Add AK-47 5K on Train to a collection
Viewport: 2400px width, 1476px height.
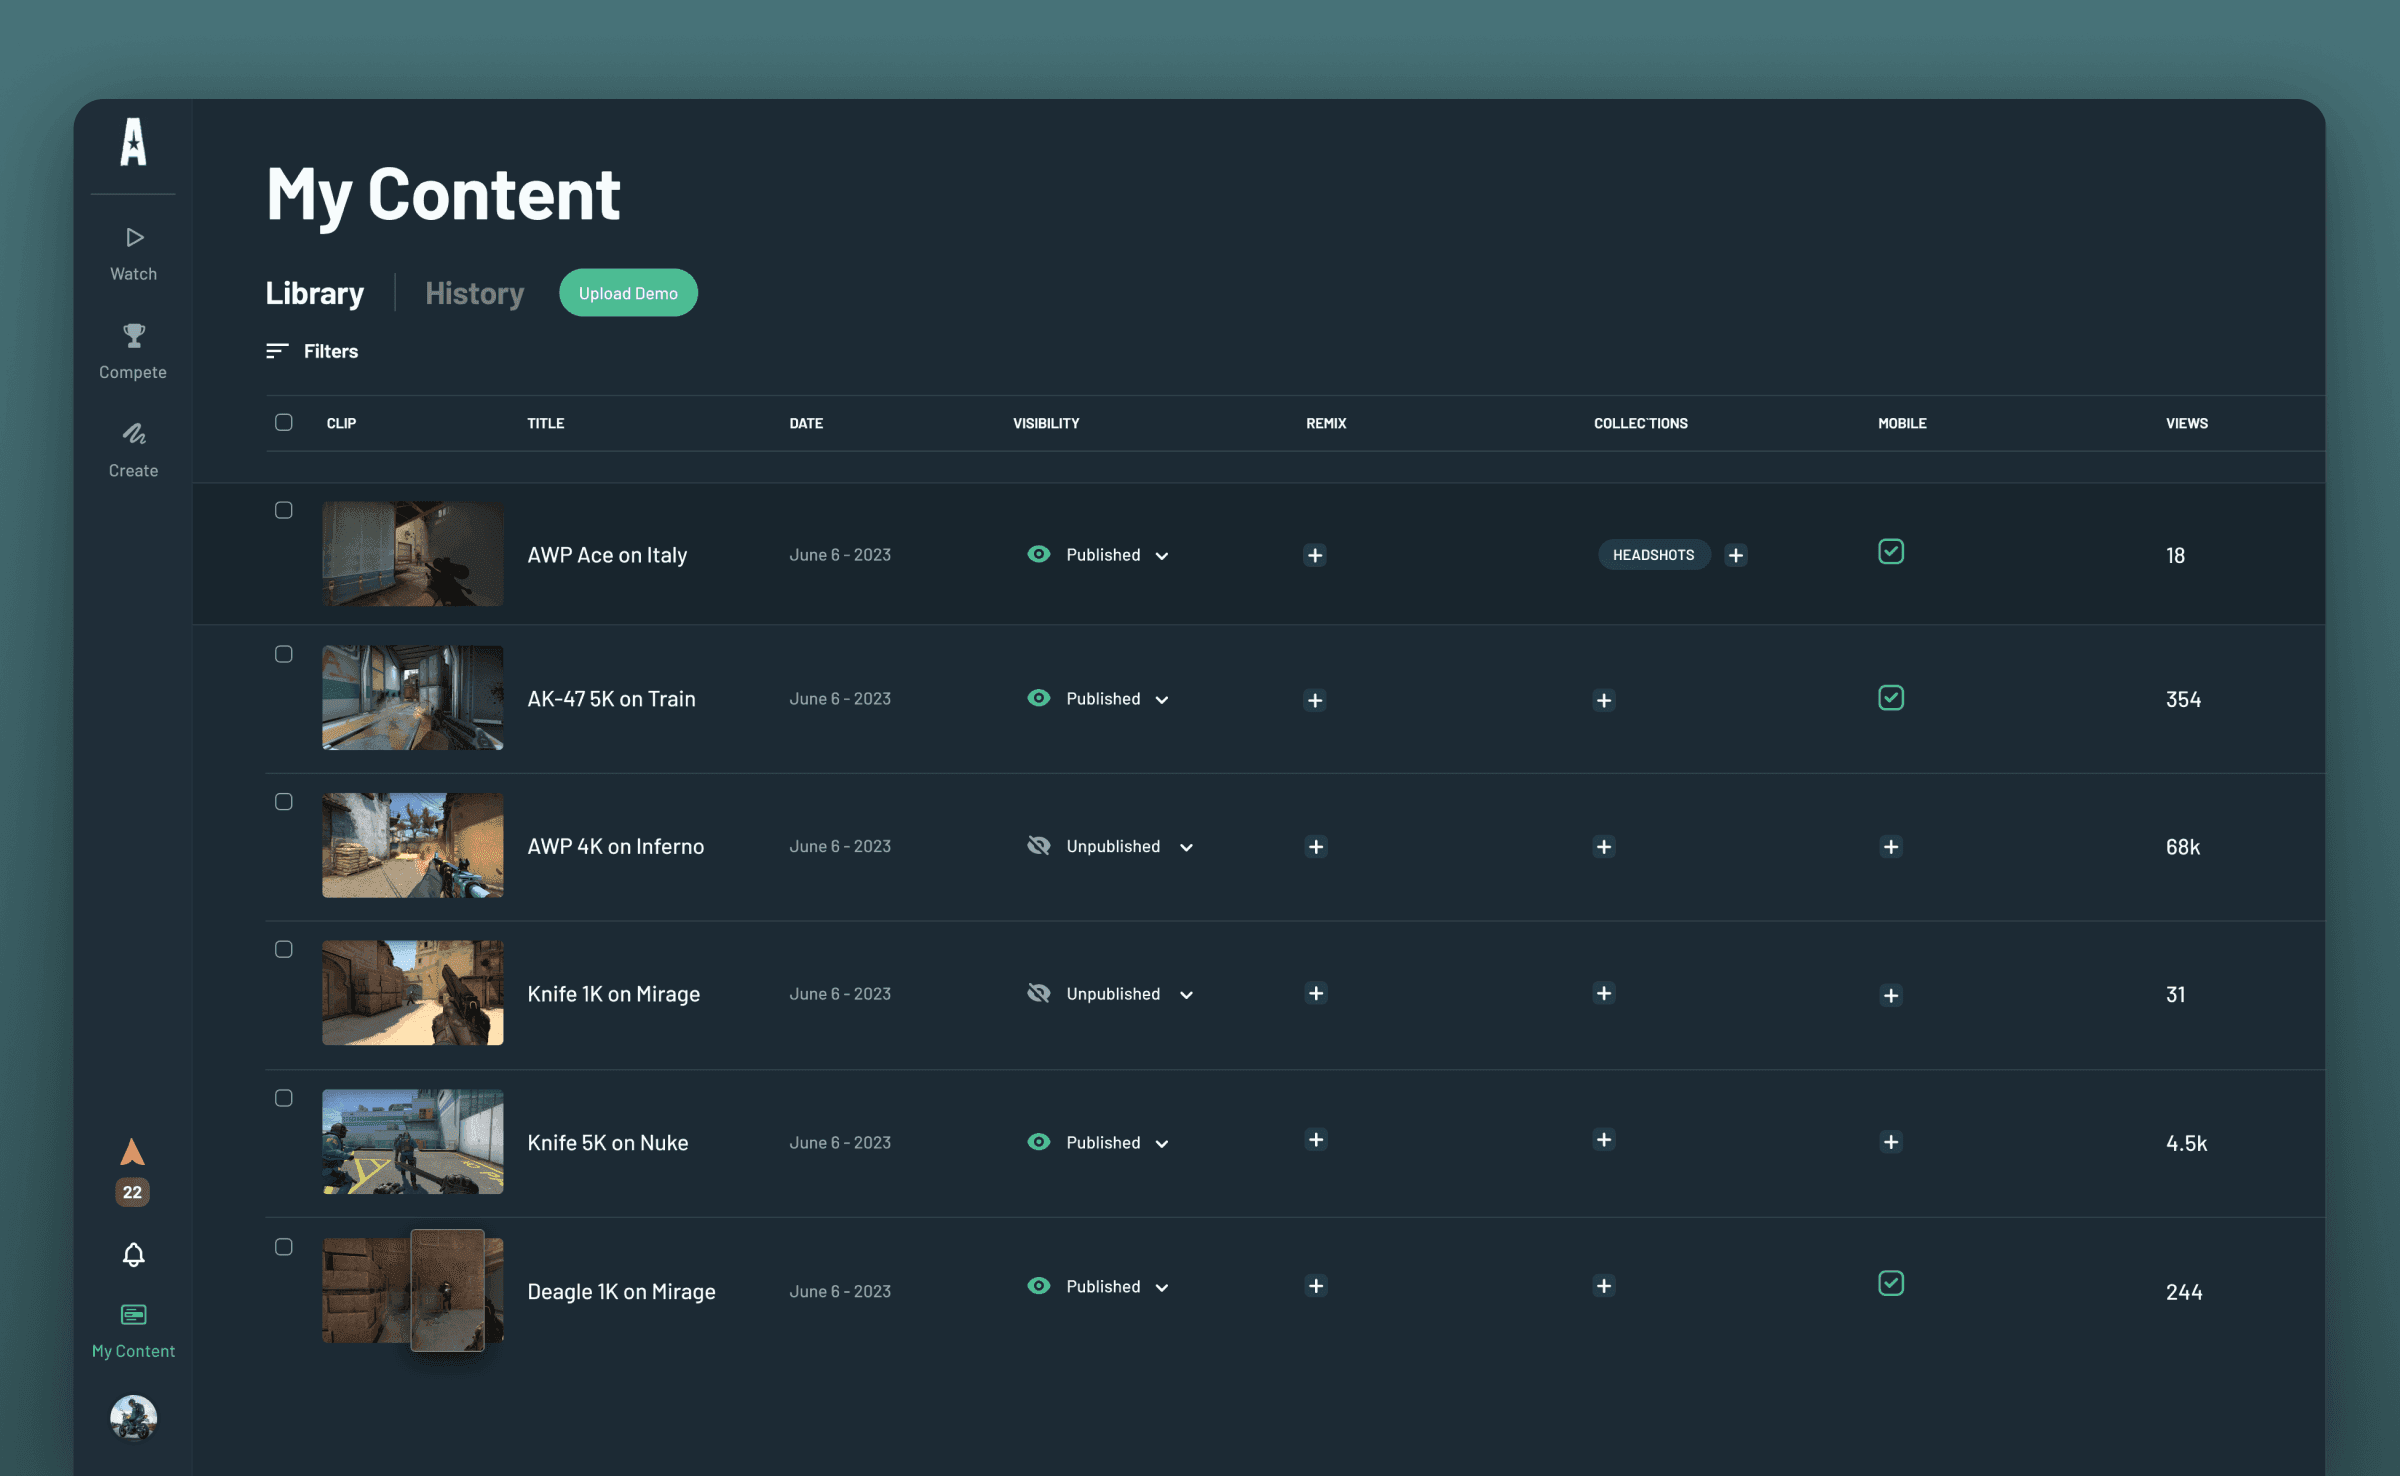point(1604,700)
